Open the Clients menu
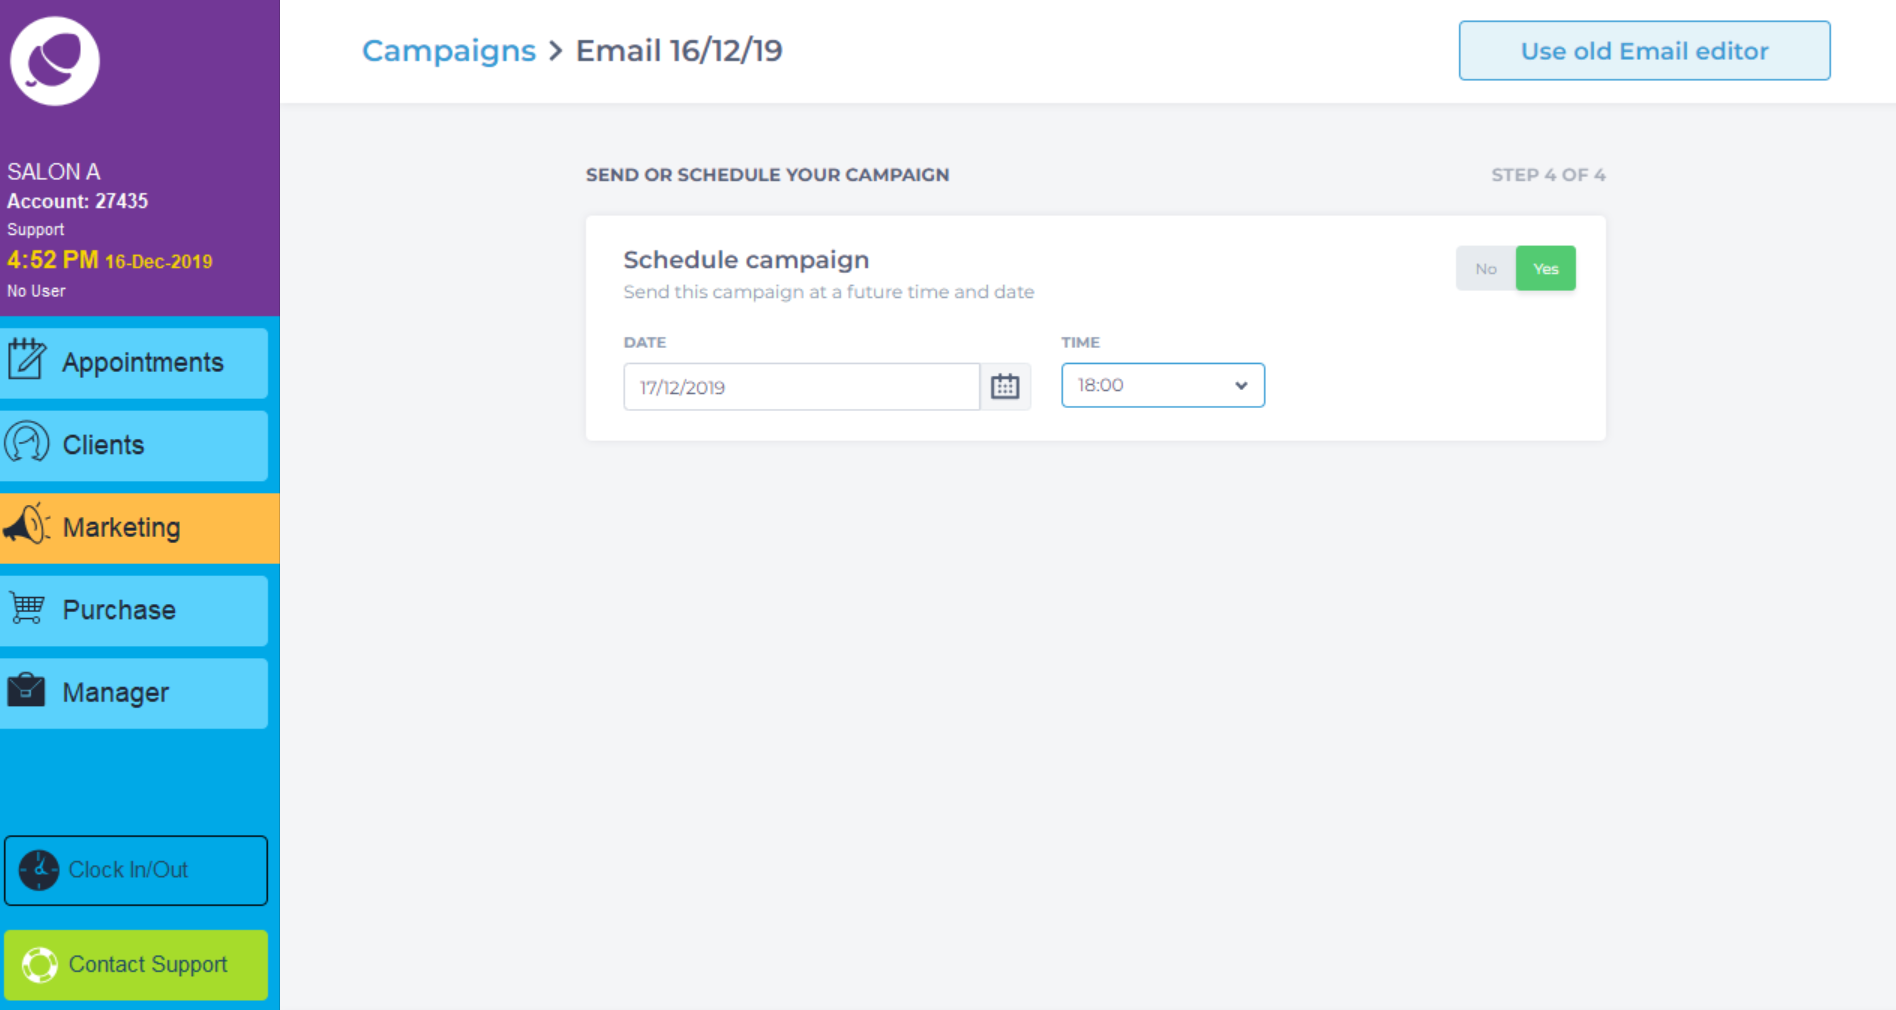Viewport: 1896px width, 1010px height. [134, 446]
